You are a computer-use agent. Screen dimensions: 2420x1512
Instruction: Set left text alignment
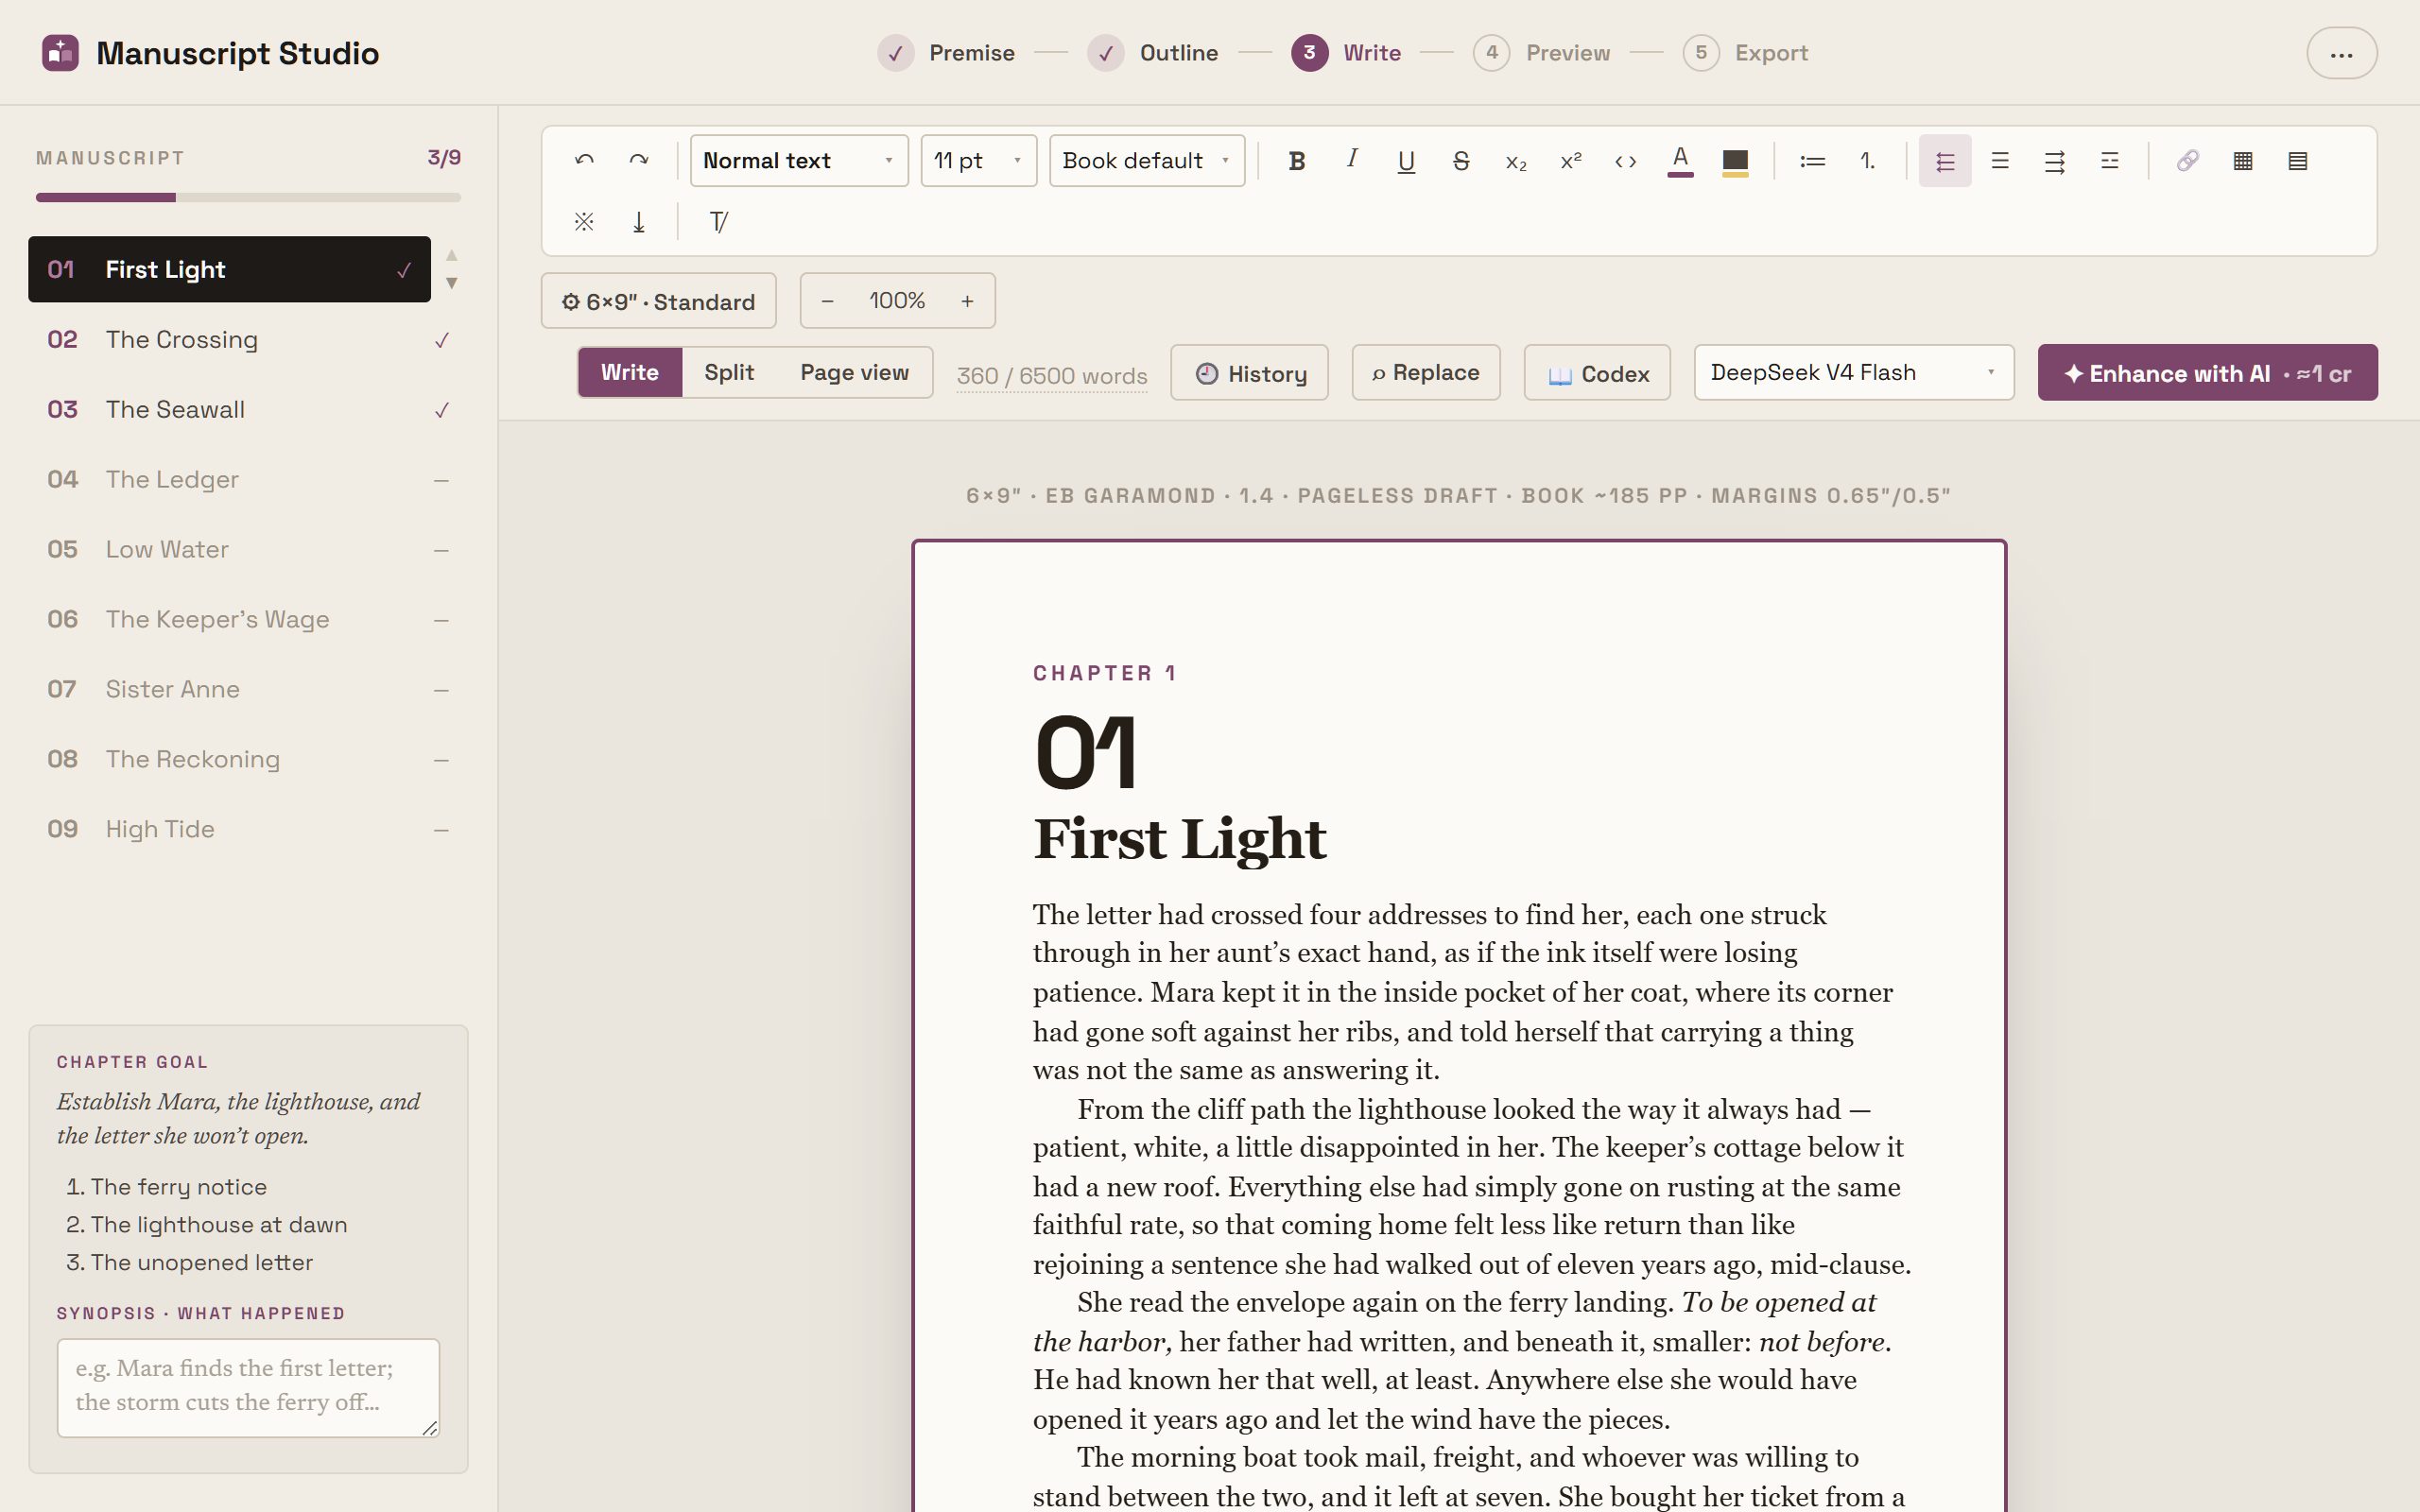coord(1945,160)
